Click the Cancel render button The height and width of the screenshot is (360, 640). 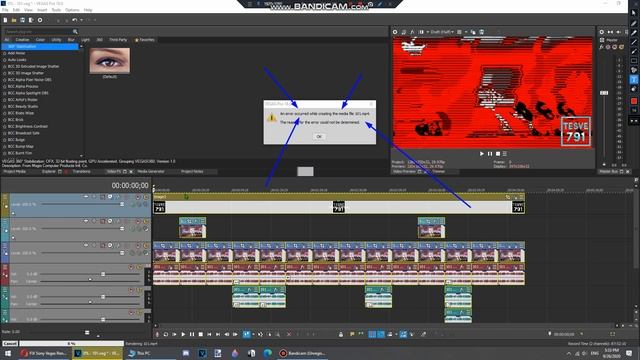point(10,344)
